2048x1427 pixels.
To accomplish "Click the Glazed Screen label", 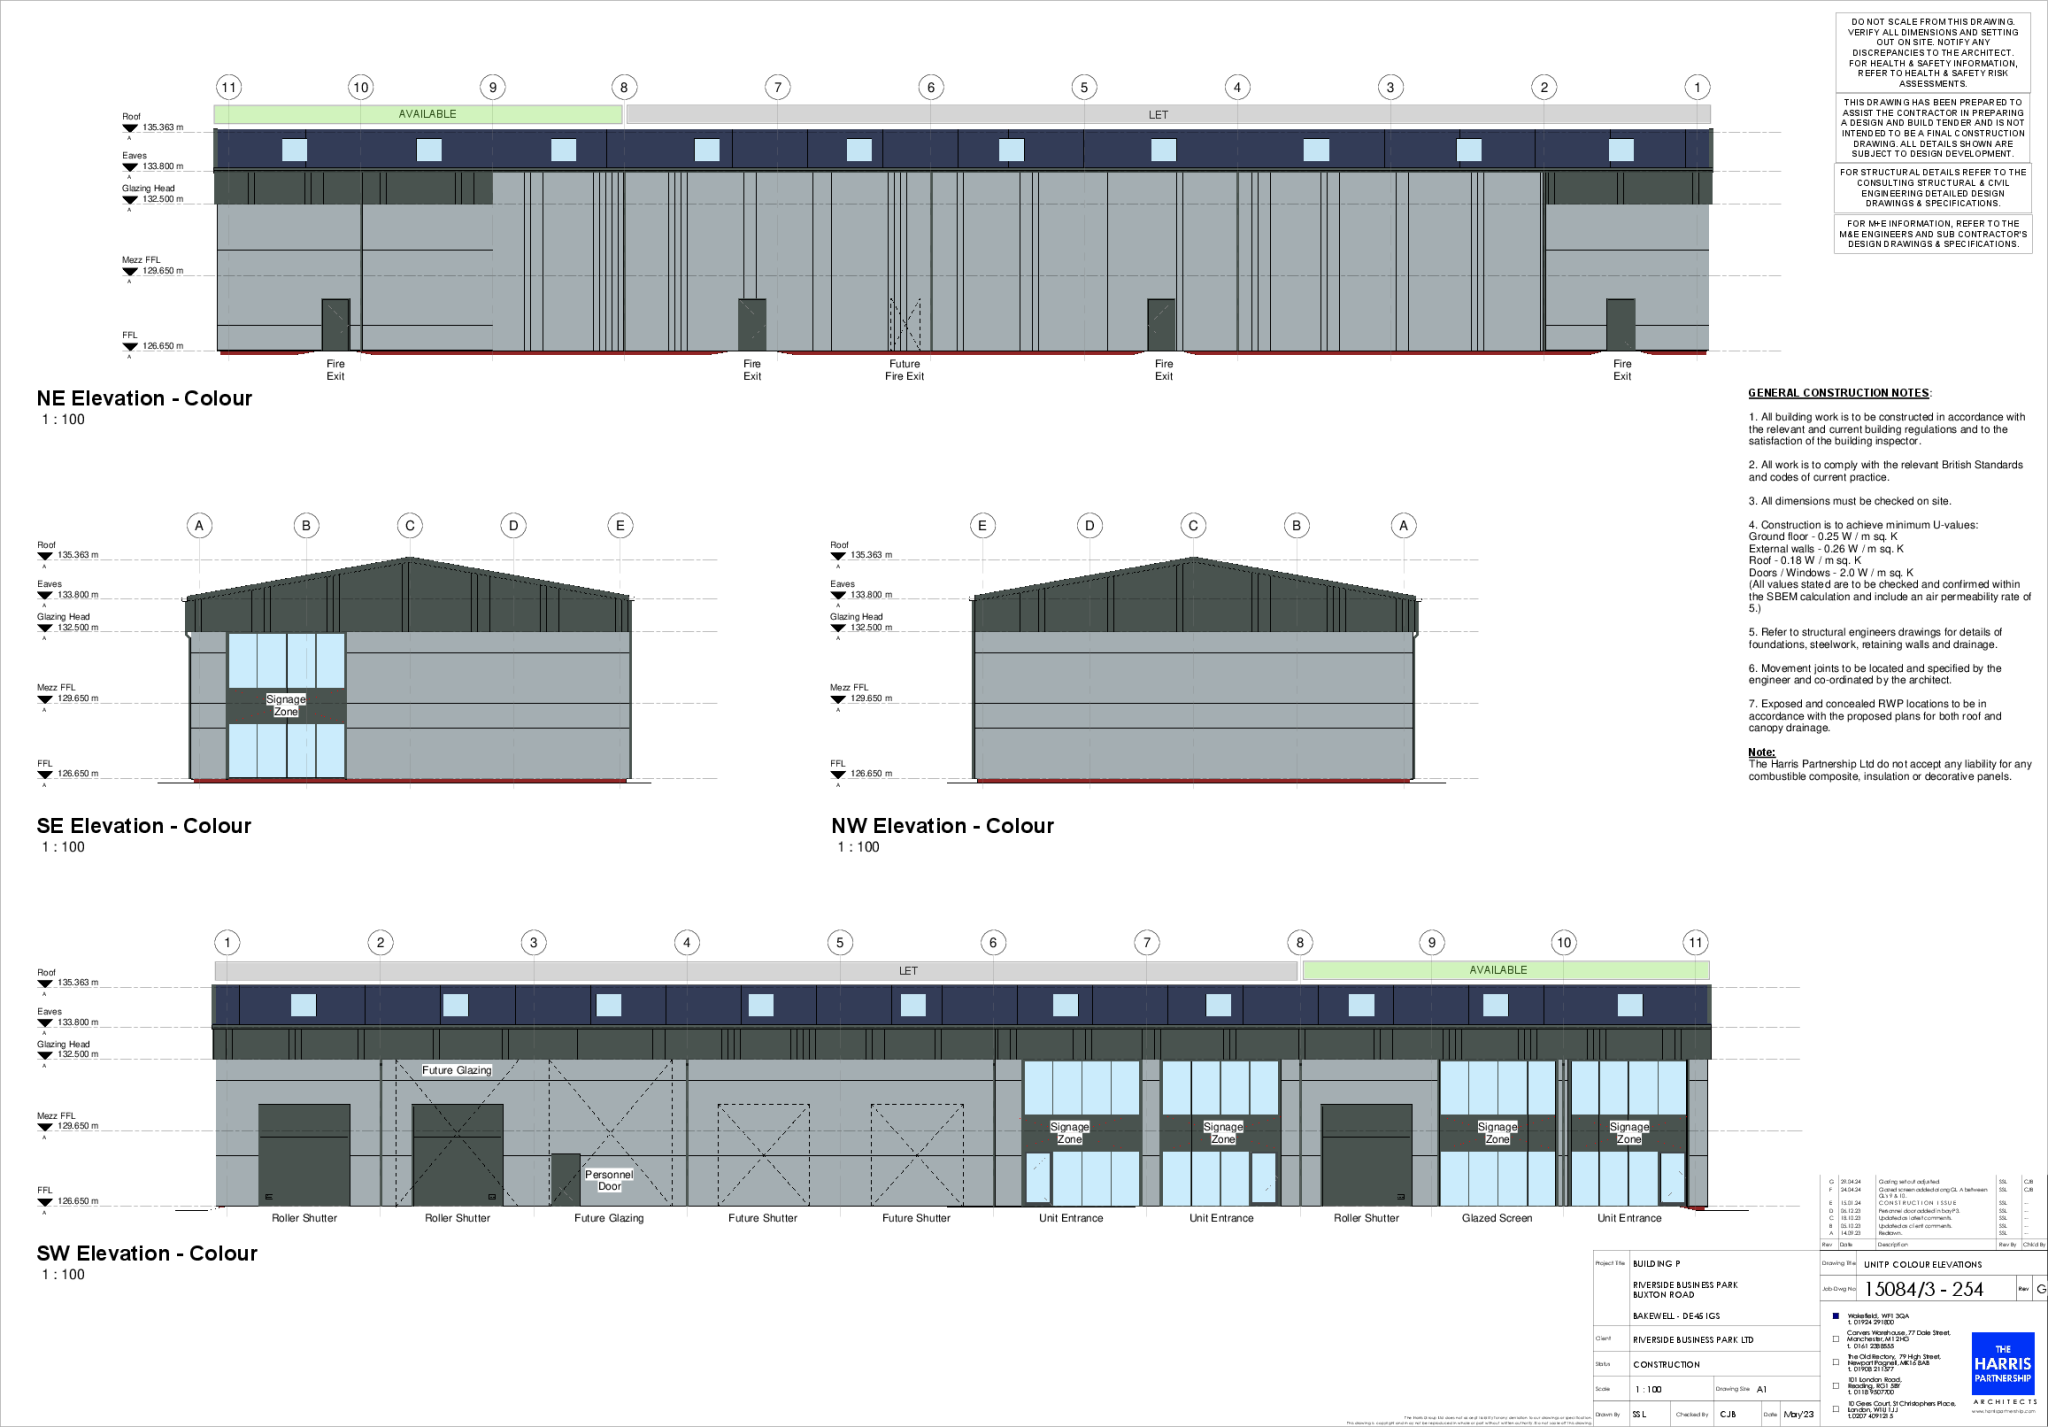I will point(1497,1218).
